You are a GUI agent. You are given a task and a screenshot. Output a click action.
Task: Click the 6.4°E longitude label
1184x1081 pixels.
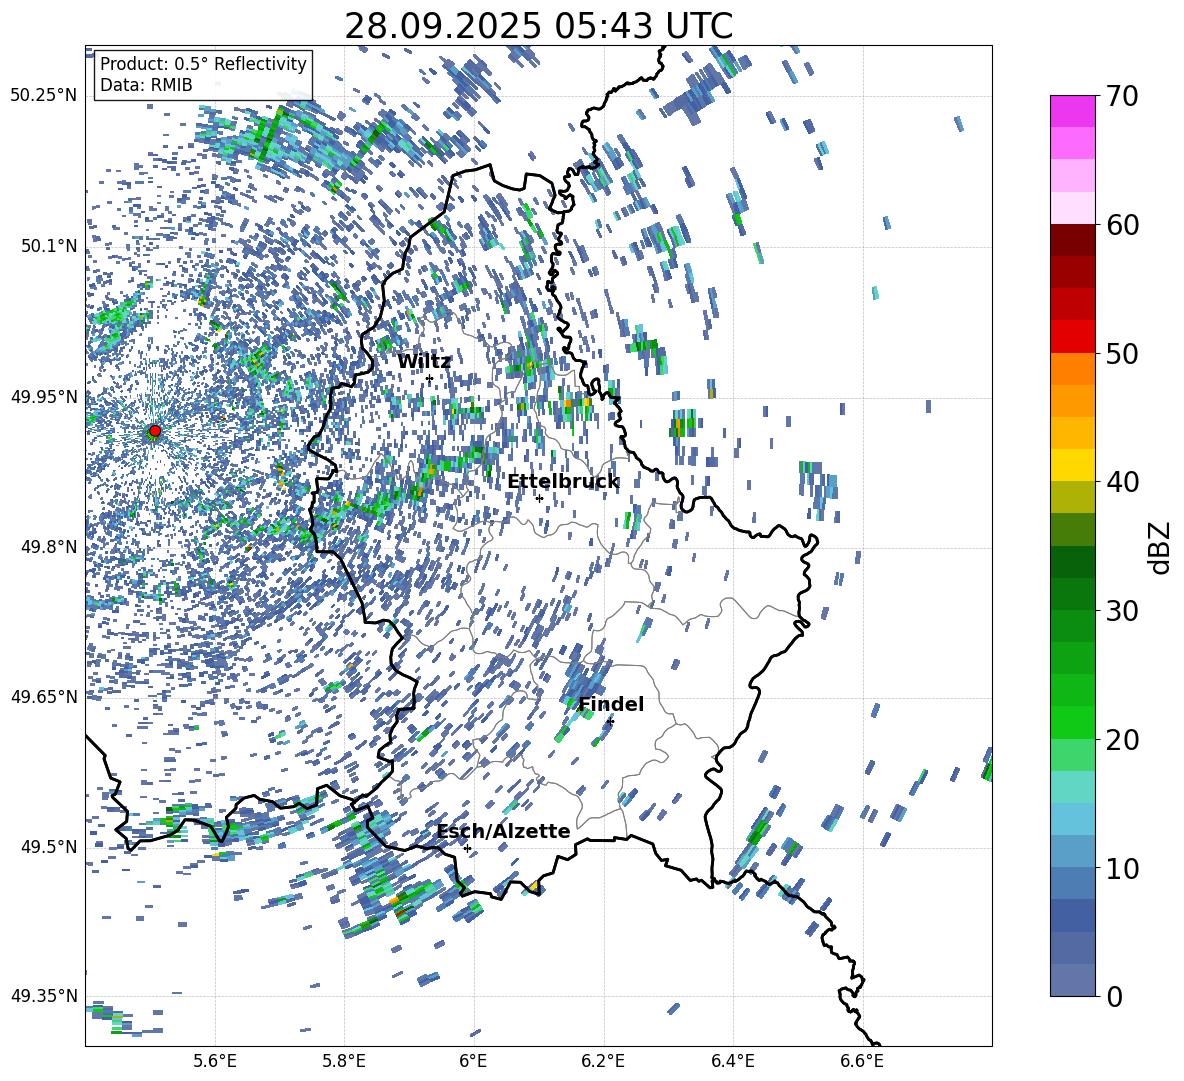click(x=732, y=1061)
